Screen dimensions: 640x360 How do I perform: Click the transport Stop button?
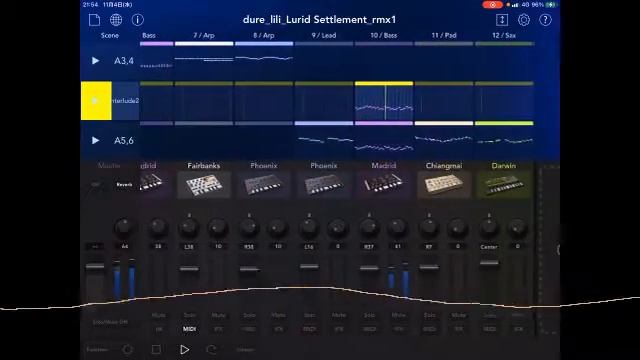click(x=156, y=349)
